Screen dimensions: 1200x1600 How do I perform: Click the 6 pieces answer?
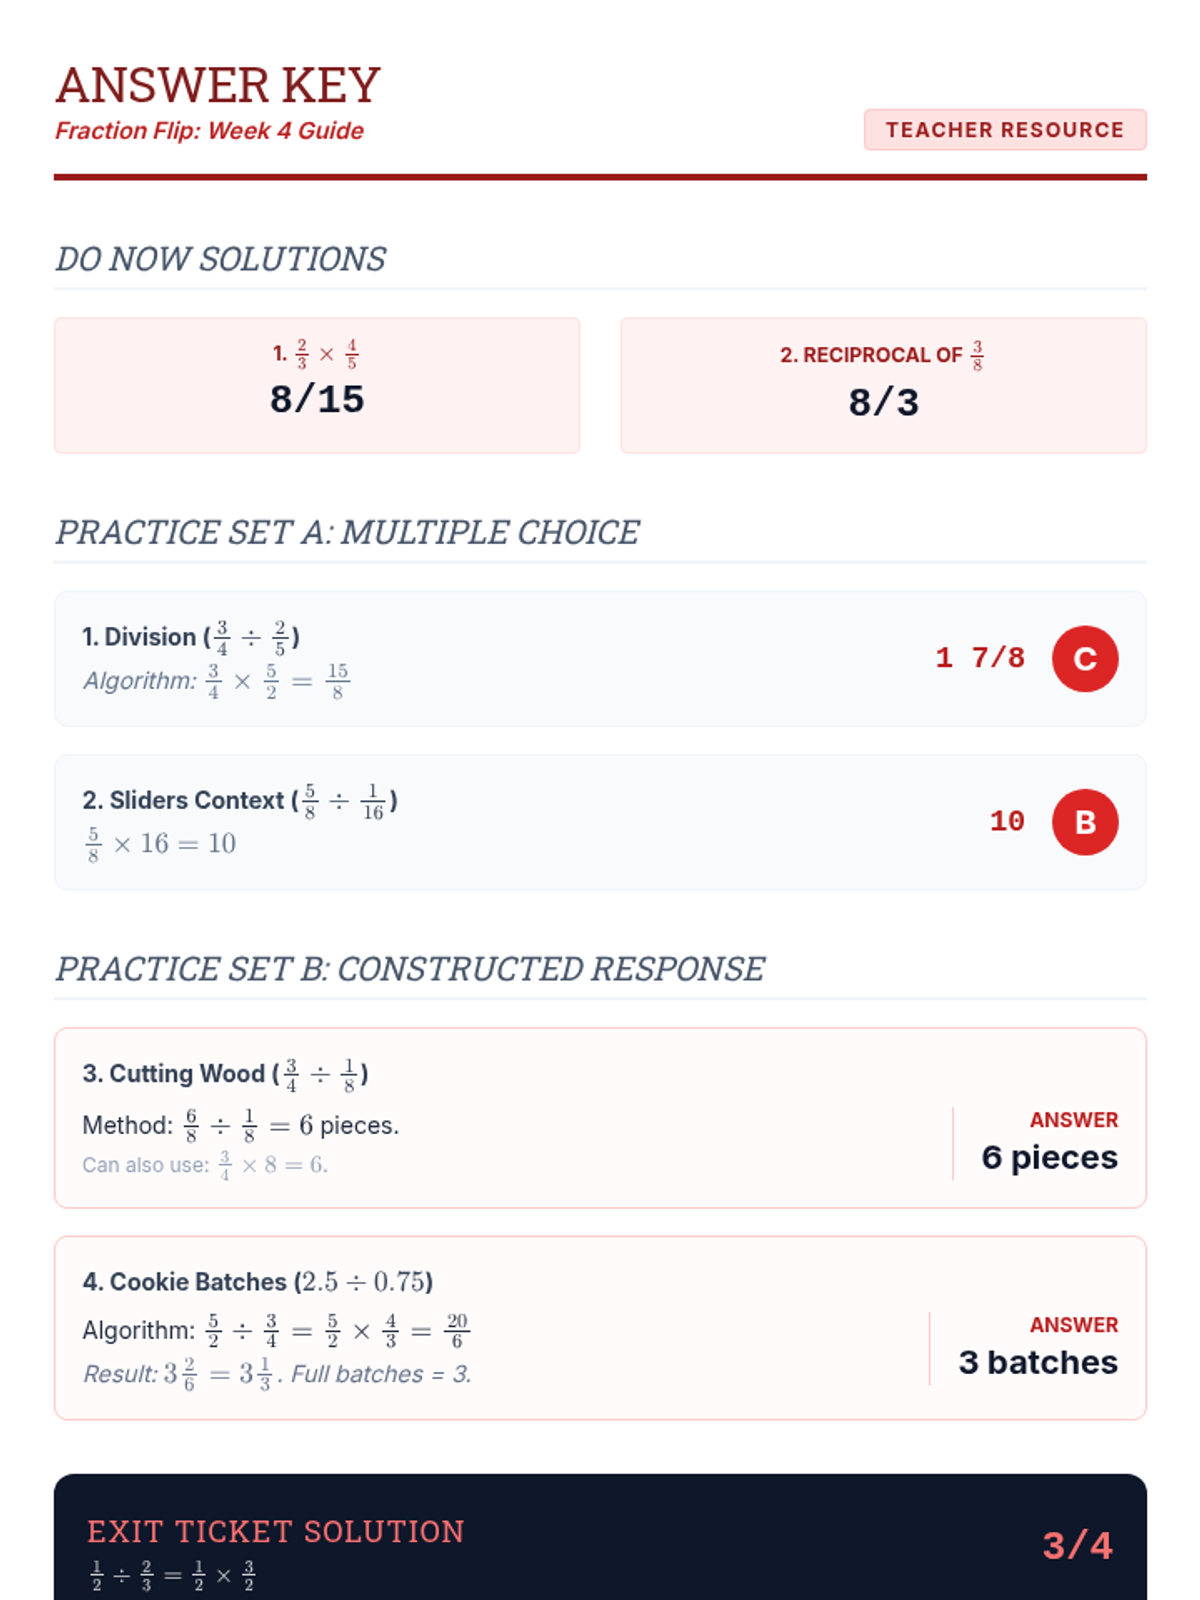pos(1049,1157)
